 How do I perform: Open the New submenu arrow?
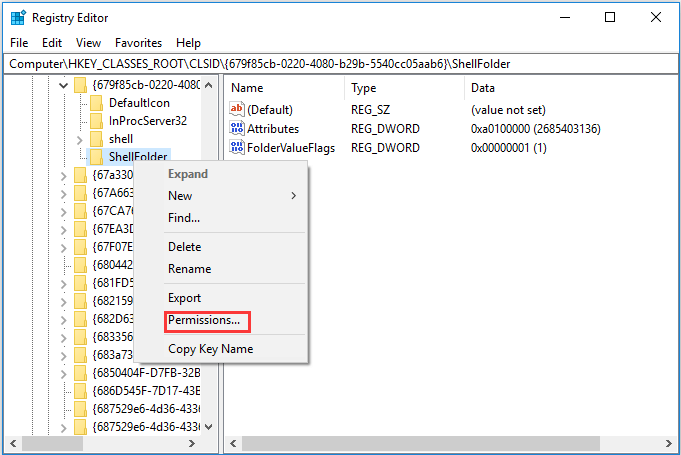(x=294, y=196)
